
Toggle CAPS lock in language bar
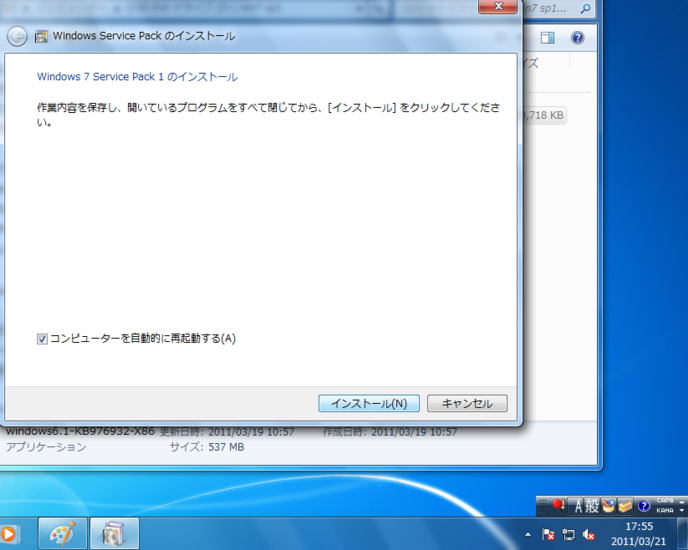pos(665,500)
